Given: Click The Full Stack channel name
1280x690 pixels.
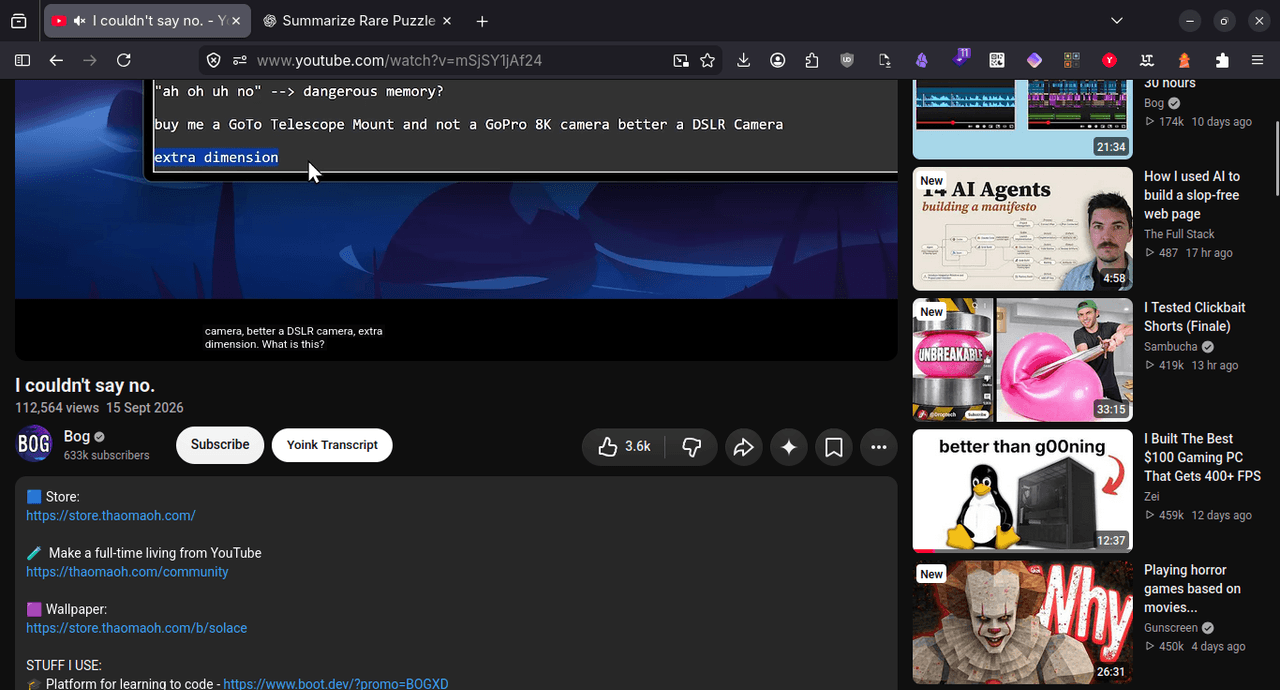Looking at the screenshot, I should coord(1179,234).
